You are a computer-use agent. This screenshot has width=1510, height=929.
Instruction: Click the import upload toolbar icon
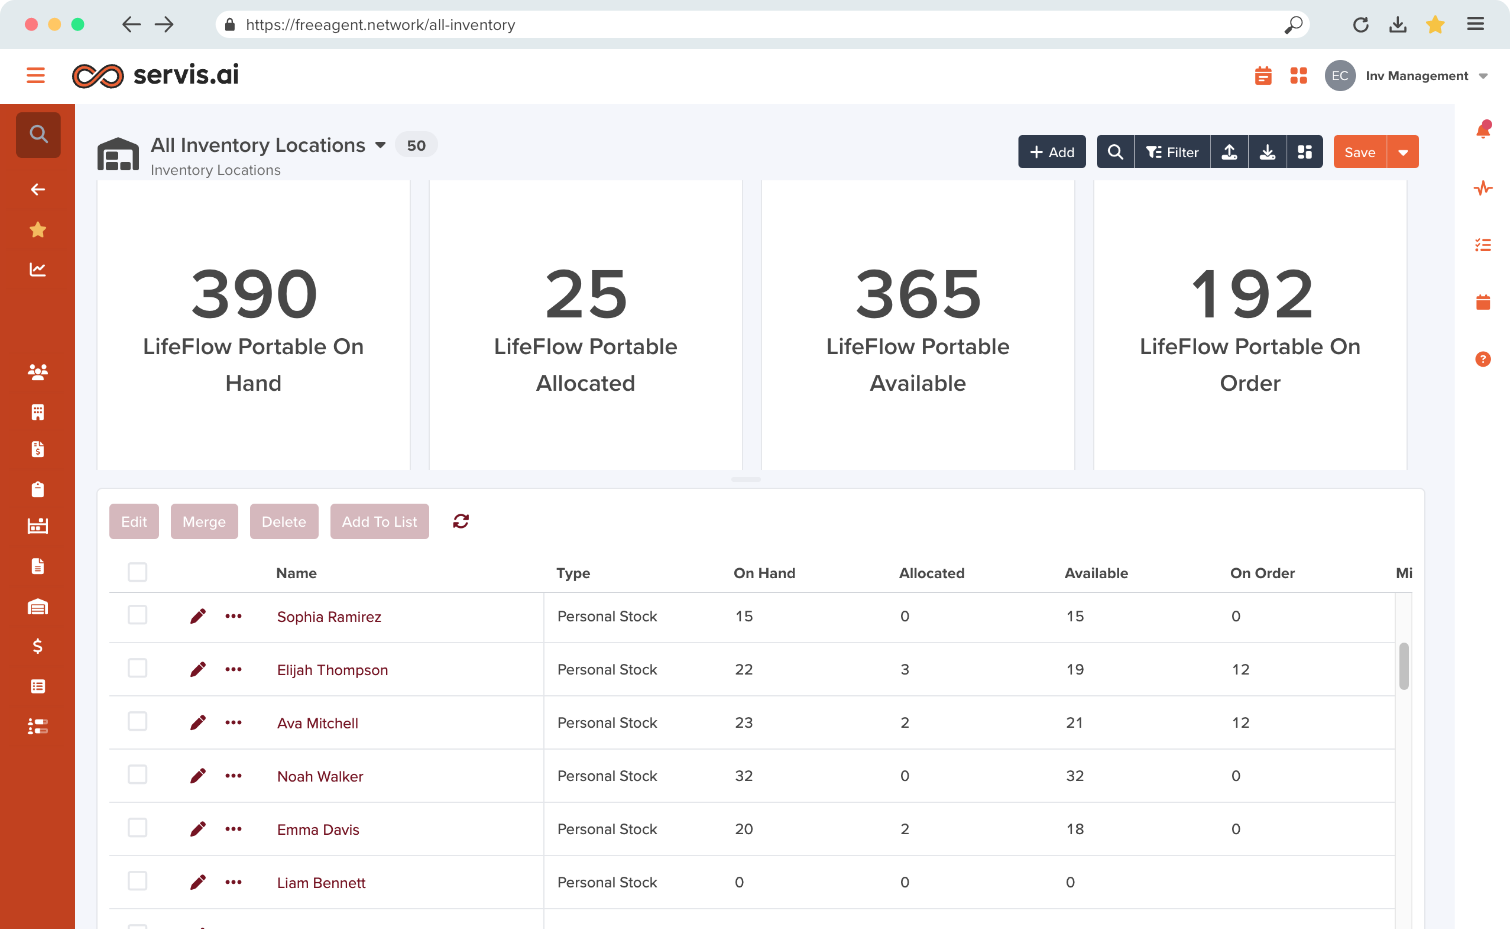(1230, 152)
